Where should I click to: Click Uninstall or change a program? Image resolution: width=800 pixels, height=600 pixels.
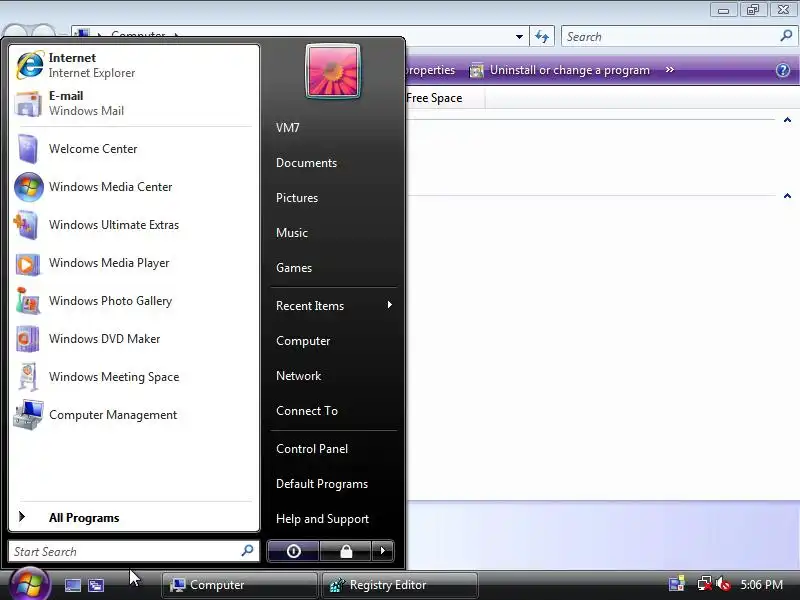(x=560, y=70)
